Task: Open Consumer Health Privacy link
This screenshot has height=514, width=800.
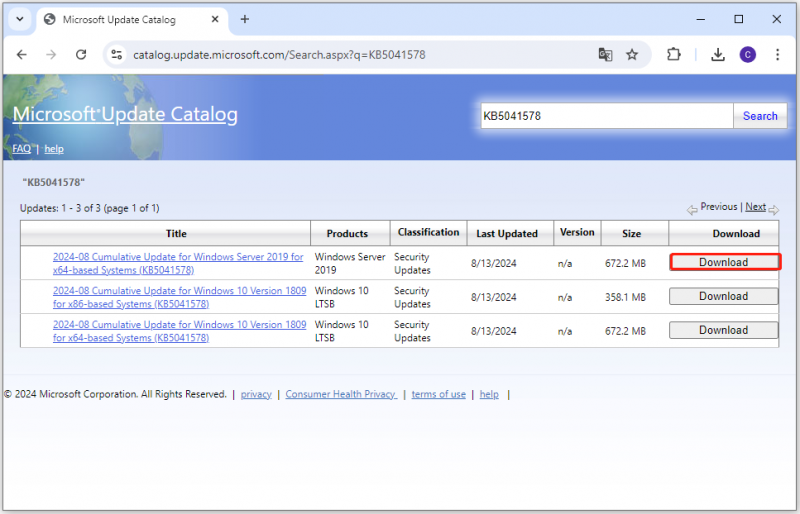Action: tap(341, 394)
